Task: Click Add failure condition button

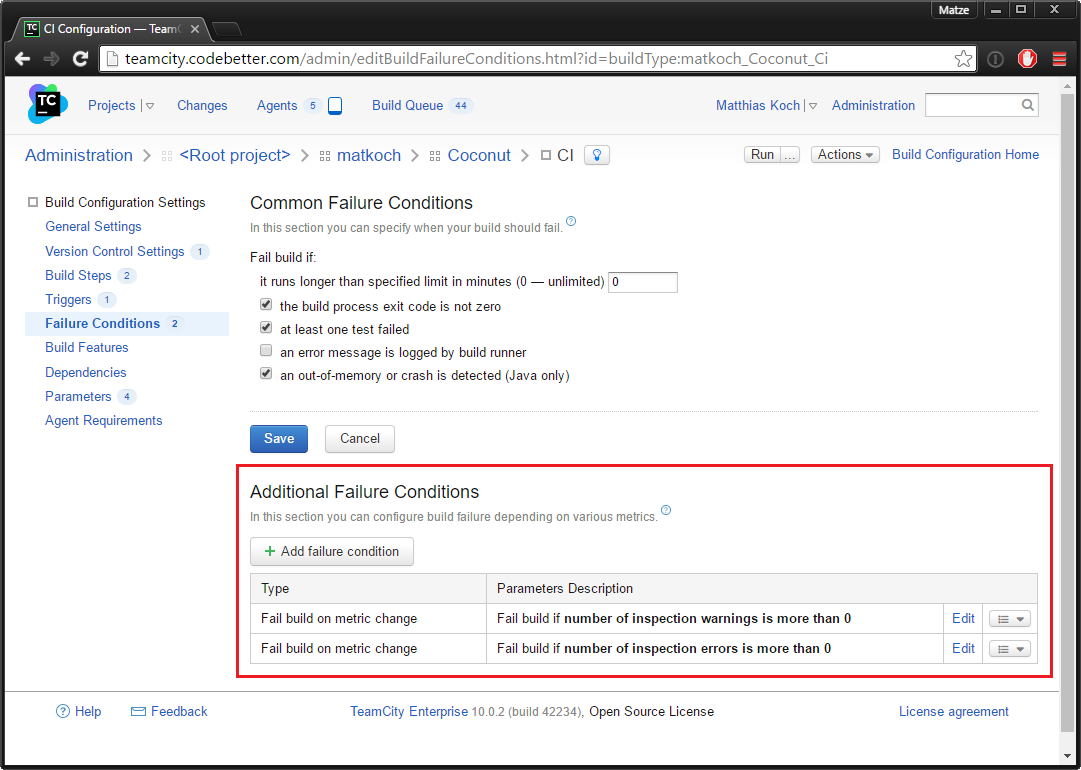Action: pyautogui.click(x=332, y=551)
